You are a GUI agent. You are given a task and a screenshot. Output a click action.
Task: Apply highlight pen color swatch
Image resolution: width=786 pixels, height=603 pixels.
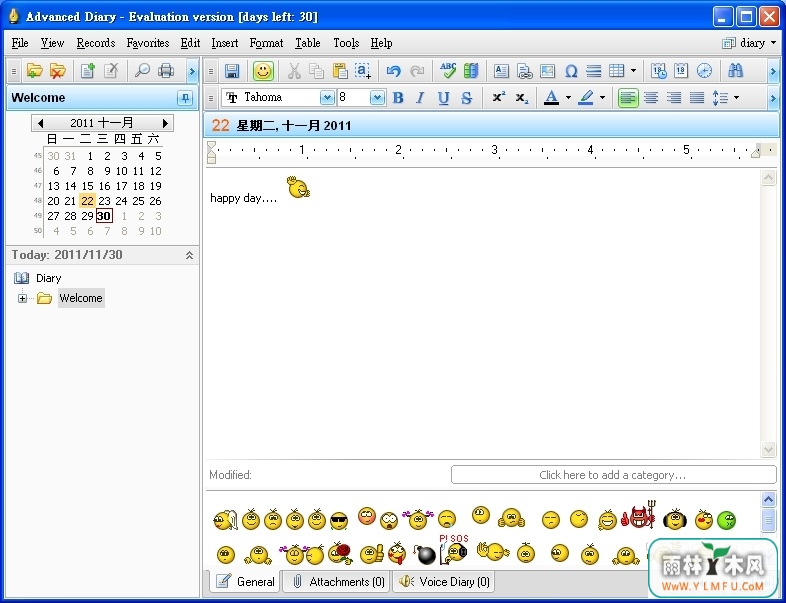[585, 98]
